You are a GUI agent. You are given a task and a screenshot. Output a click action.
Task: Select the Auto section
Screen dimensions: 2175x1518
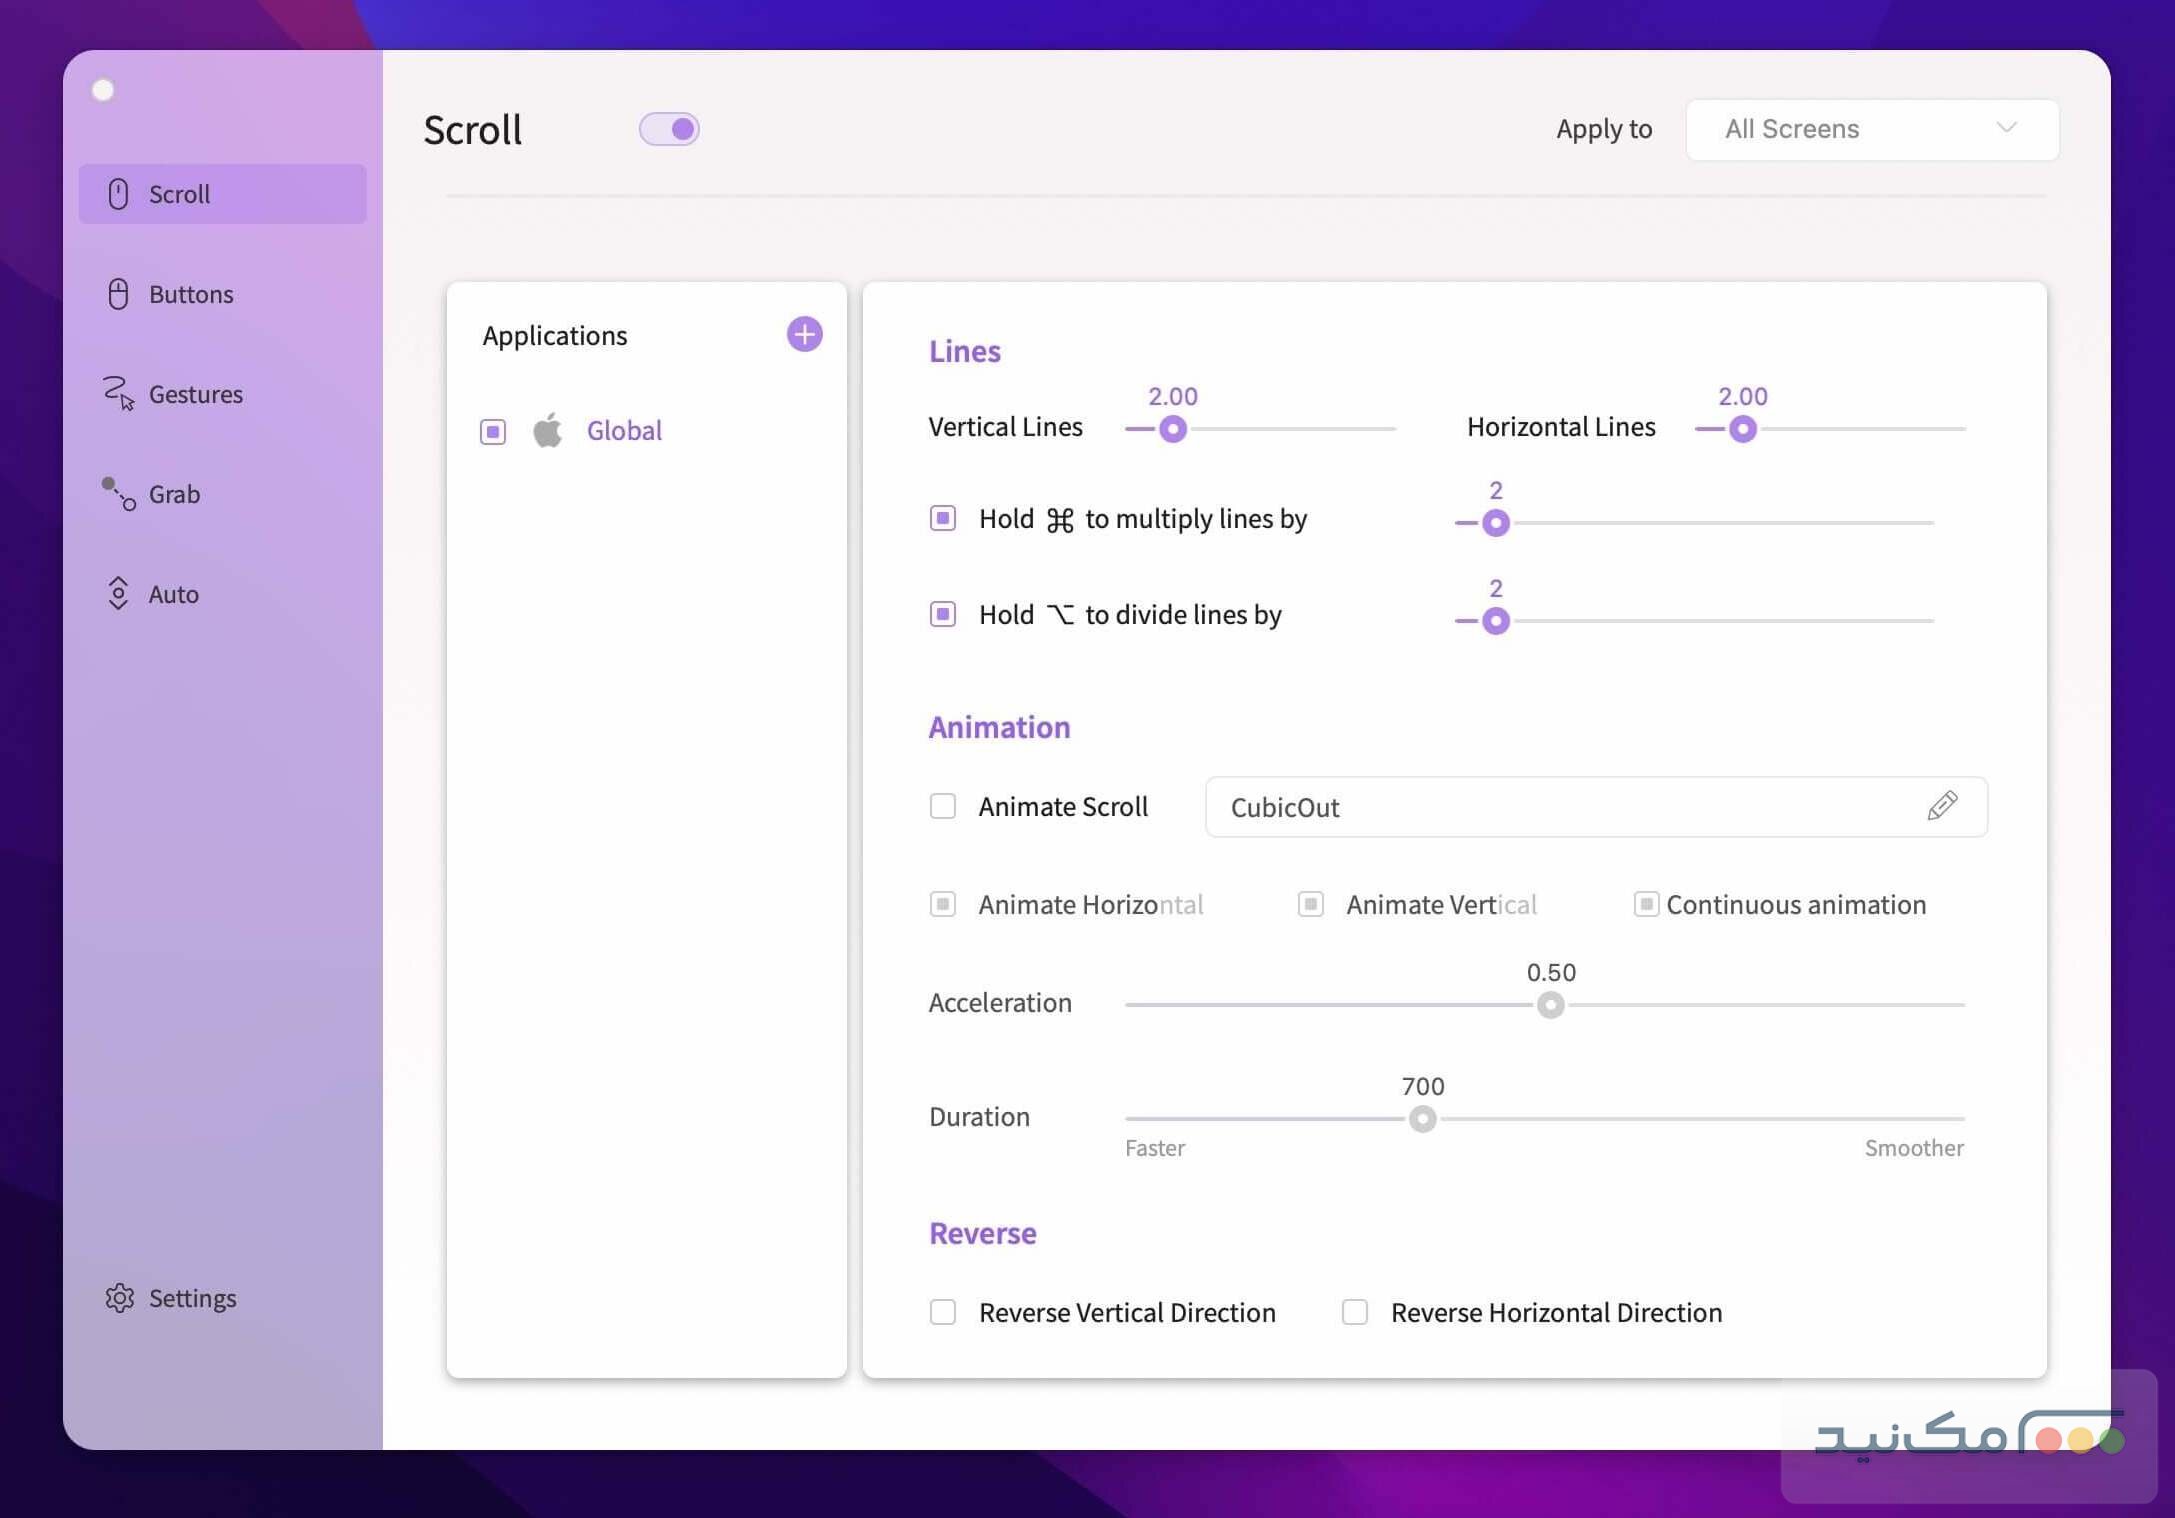[x=174, y=593]
